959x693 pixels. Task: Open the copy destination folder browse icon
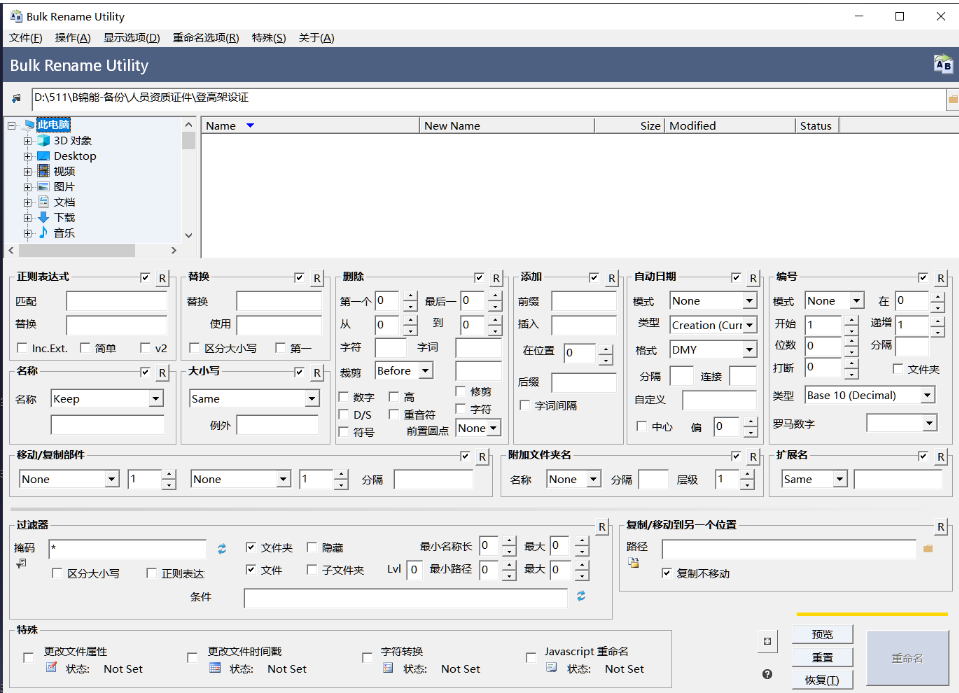(928, 549)
